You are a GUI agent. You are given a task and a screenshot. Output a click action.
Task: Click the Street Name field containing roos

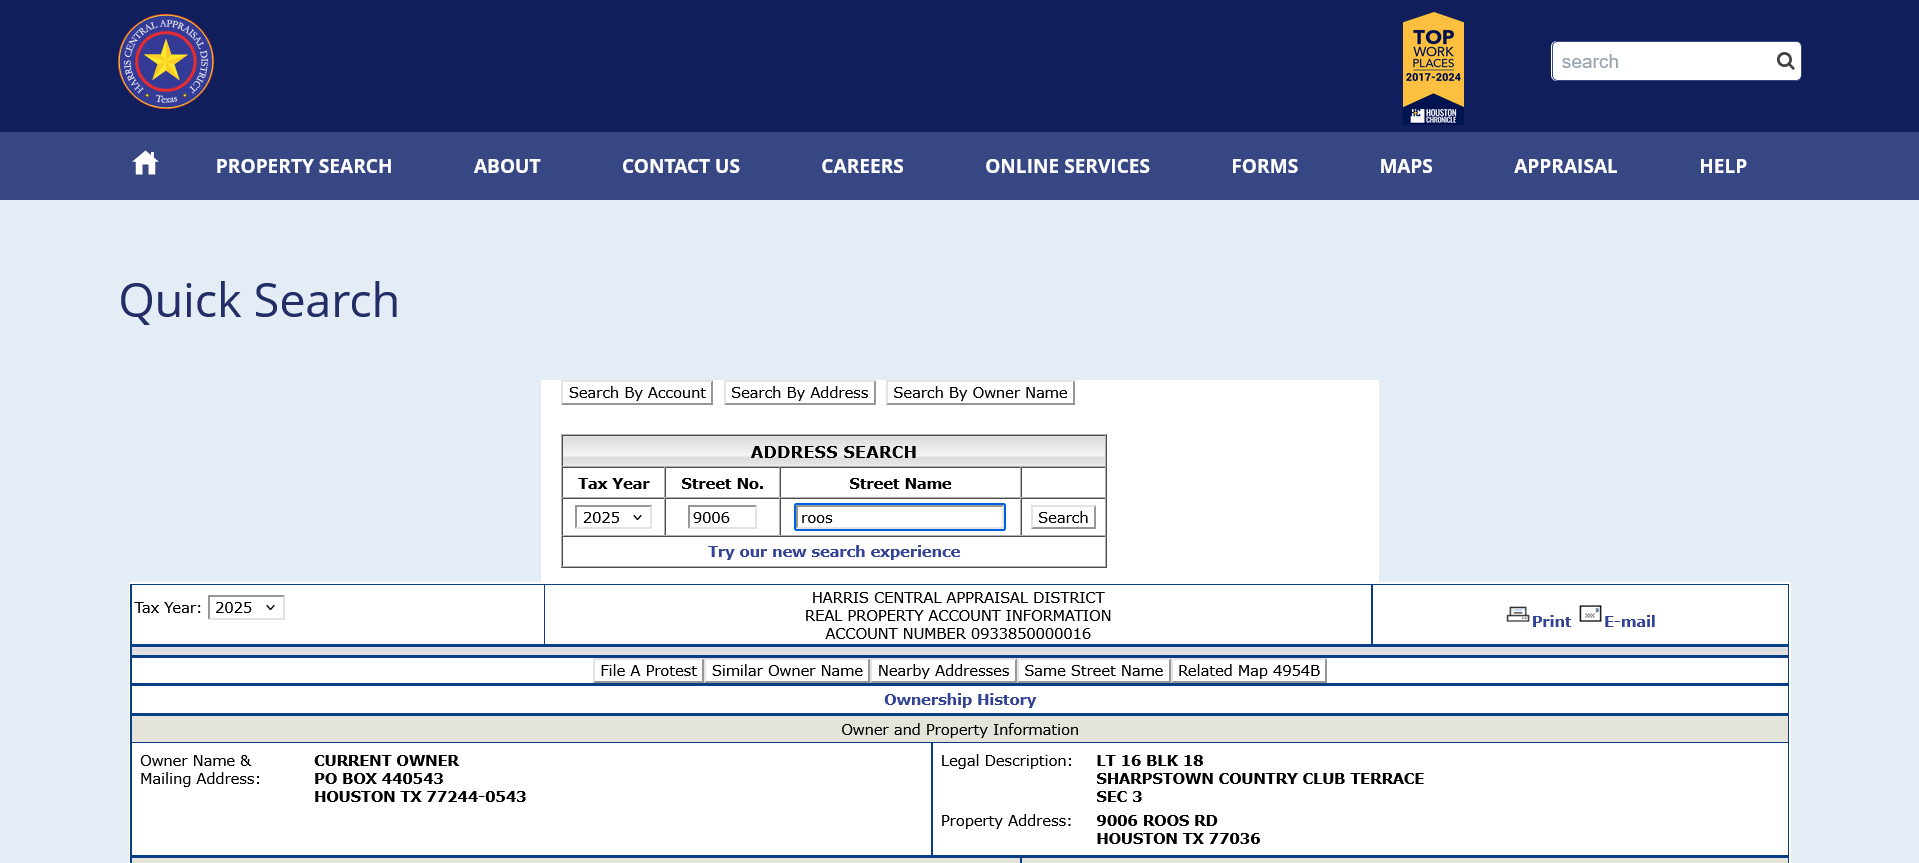(x=900, y=517)
